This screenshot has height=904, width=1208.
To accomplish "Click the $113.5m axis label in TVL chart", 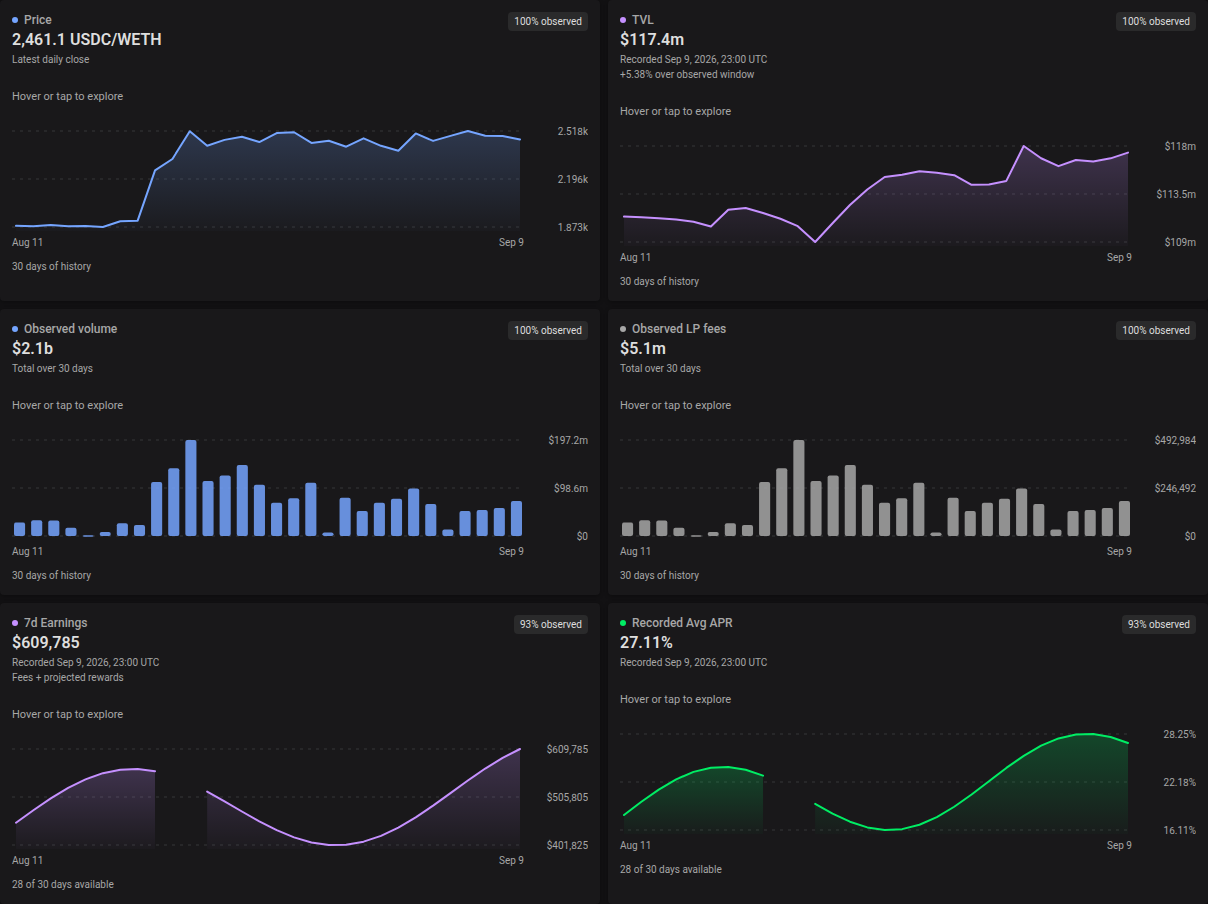I will pos(1175,195).
